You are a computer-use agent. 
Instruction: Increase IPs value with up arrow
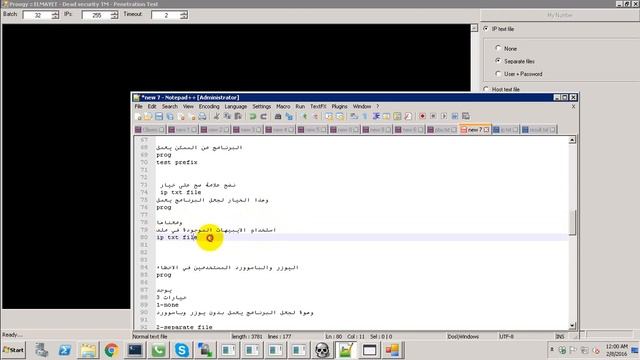(x=114, y=13)
